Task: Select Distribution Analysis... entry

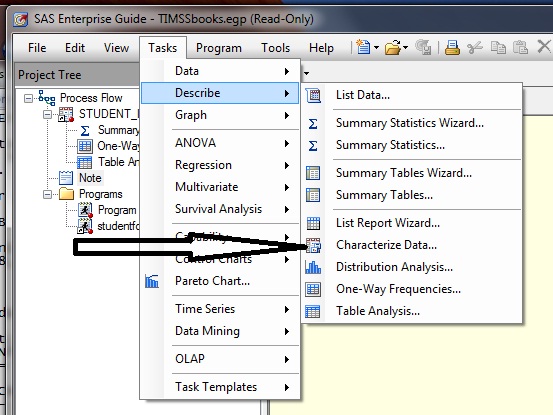Action: [412, 267]
